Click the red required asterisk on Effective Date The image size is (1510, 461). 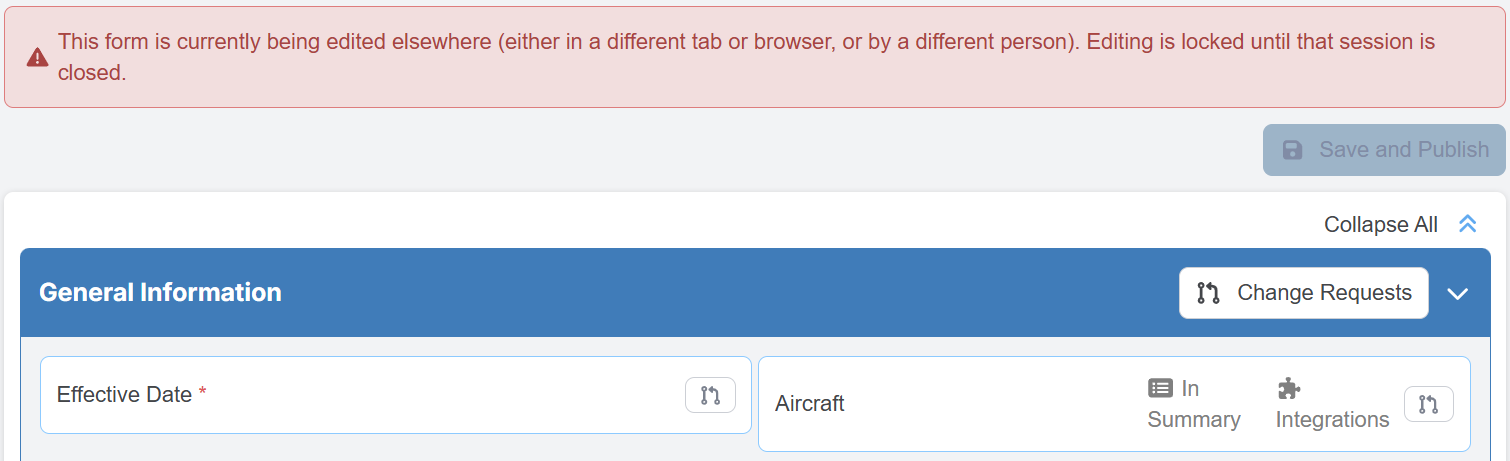(x=203, y=394)
